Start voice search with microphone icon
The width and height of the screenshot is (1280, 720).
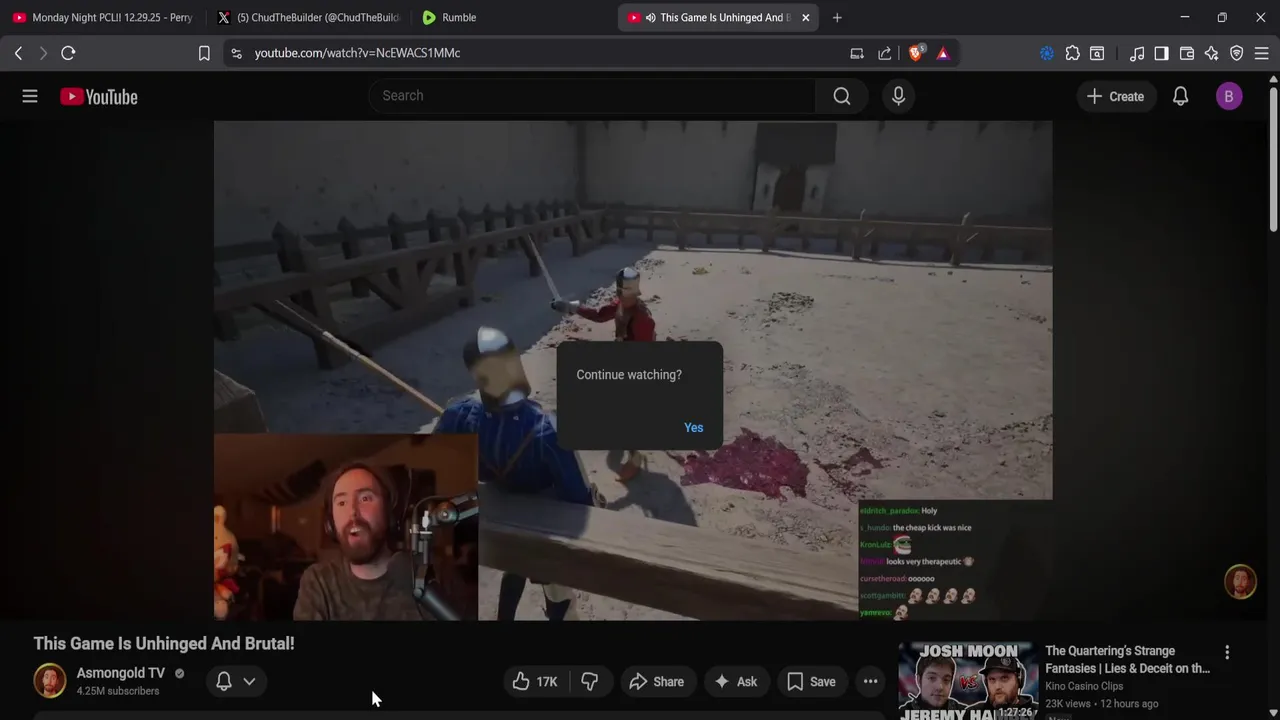tap(898, 95)
